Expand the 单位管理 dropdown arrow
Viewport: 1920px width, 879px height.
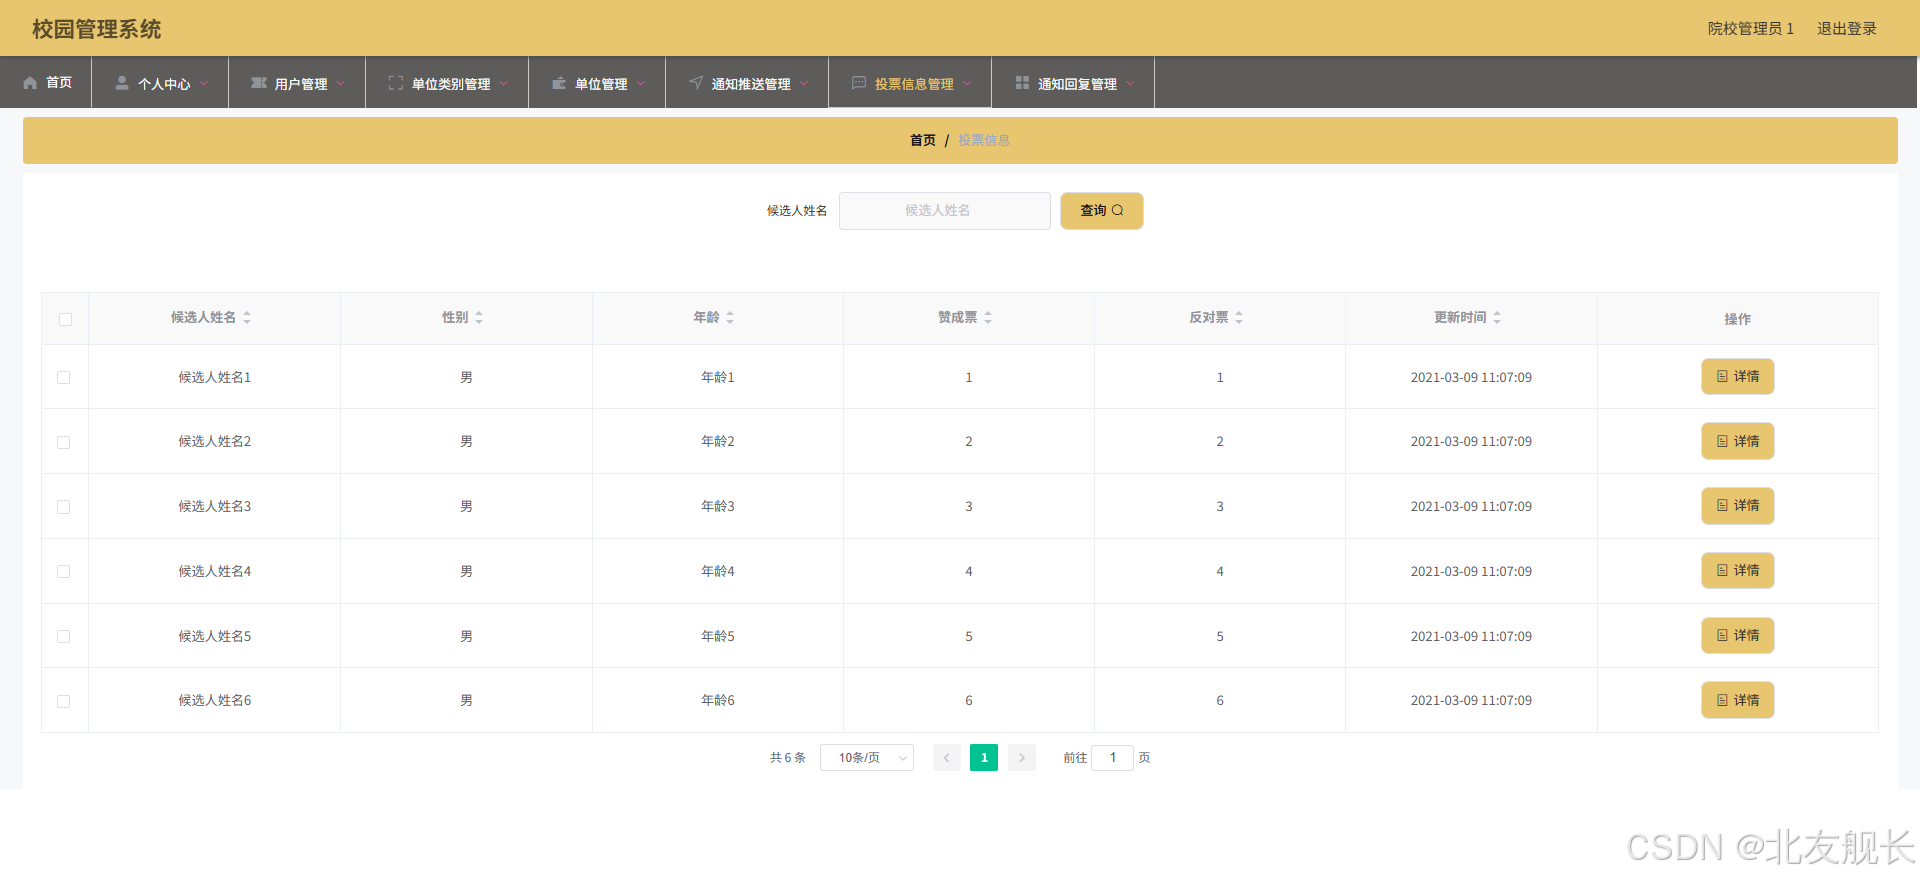coord(641,84)
